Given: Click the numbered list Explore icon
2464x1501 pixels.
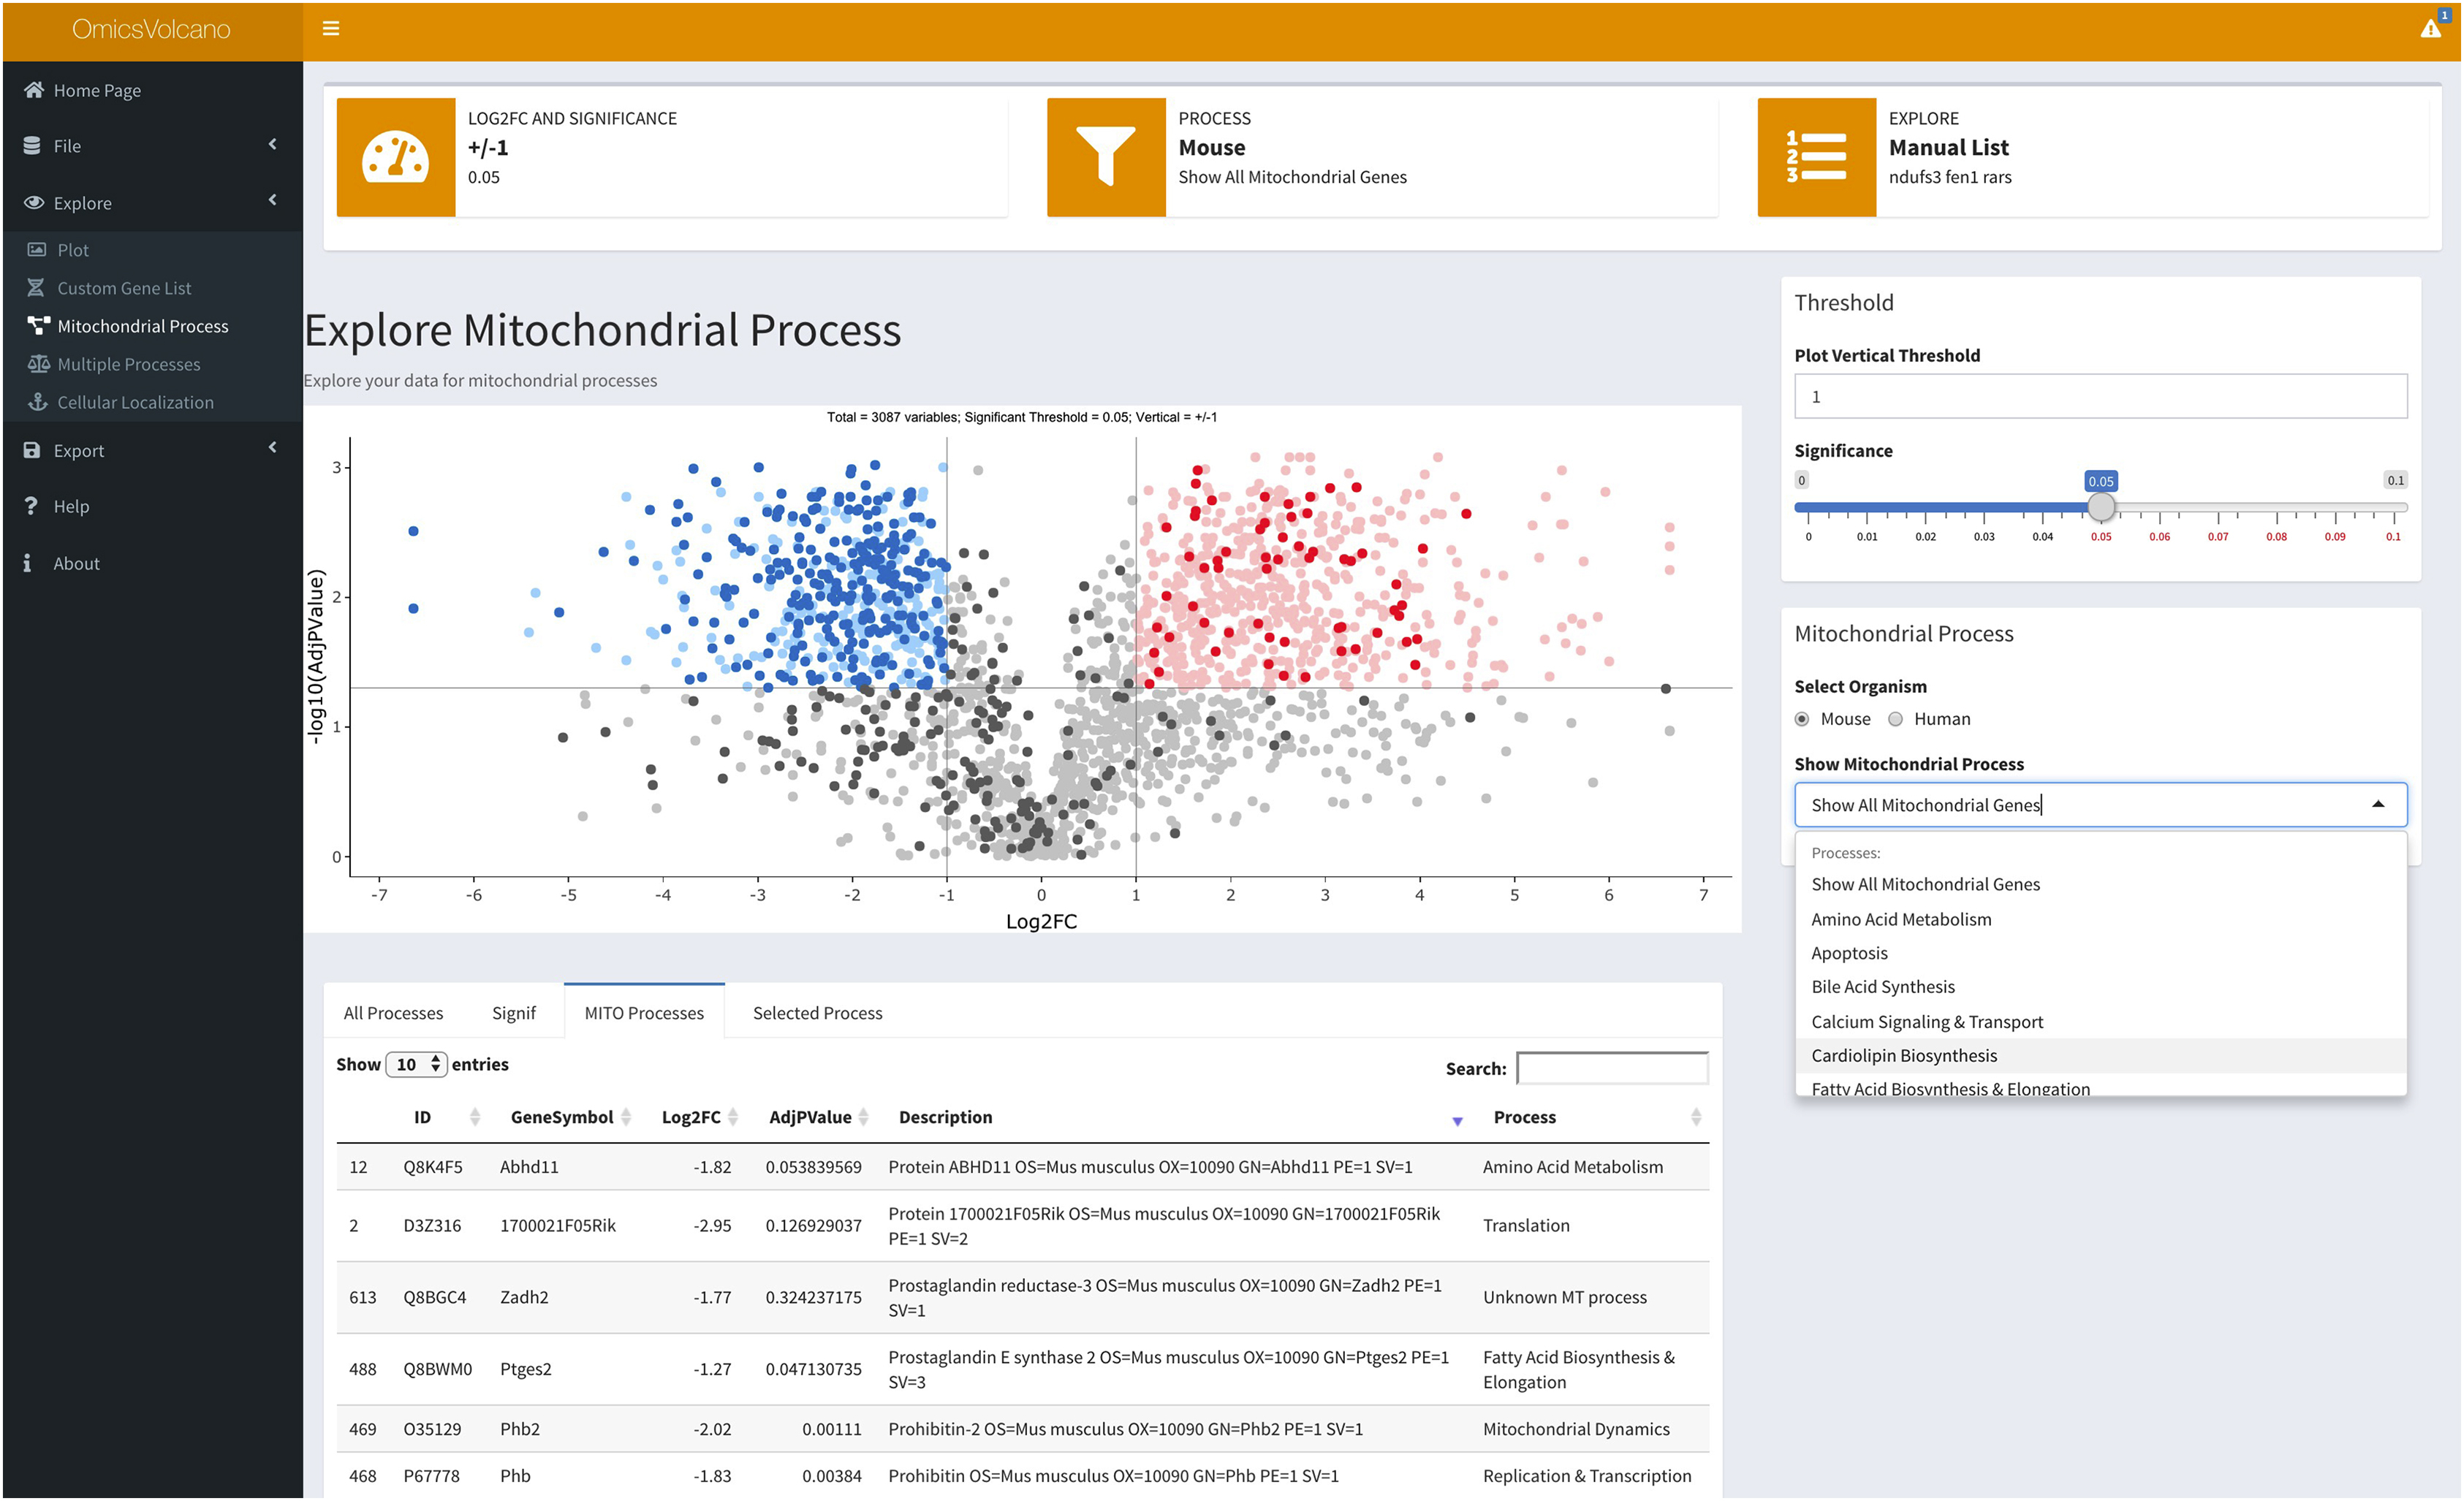Looking at the screenshot, I should pos(1816,157).
